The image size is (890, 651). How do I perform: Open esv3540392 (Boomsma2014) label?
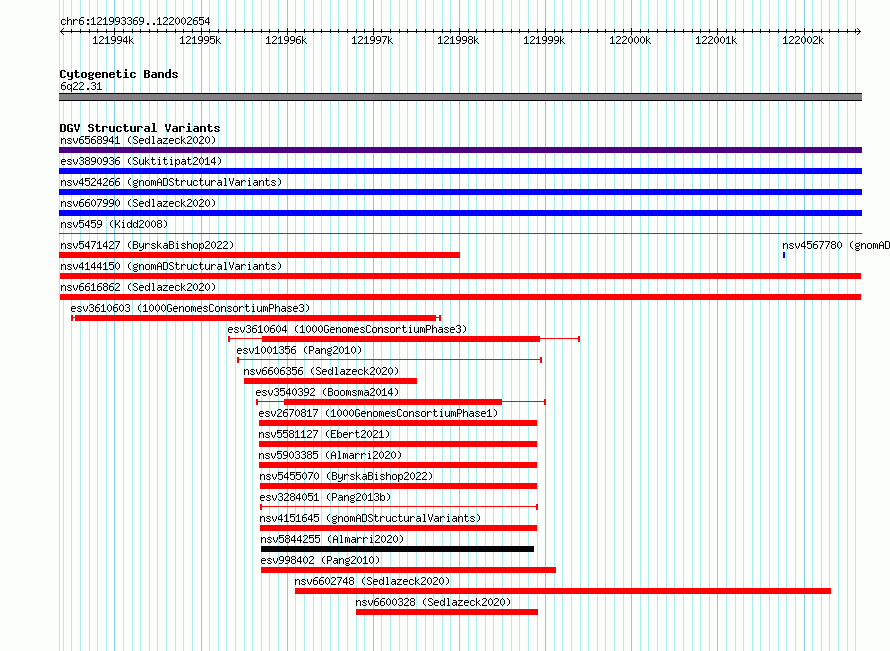327,392
